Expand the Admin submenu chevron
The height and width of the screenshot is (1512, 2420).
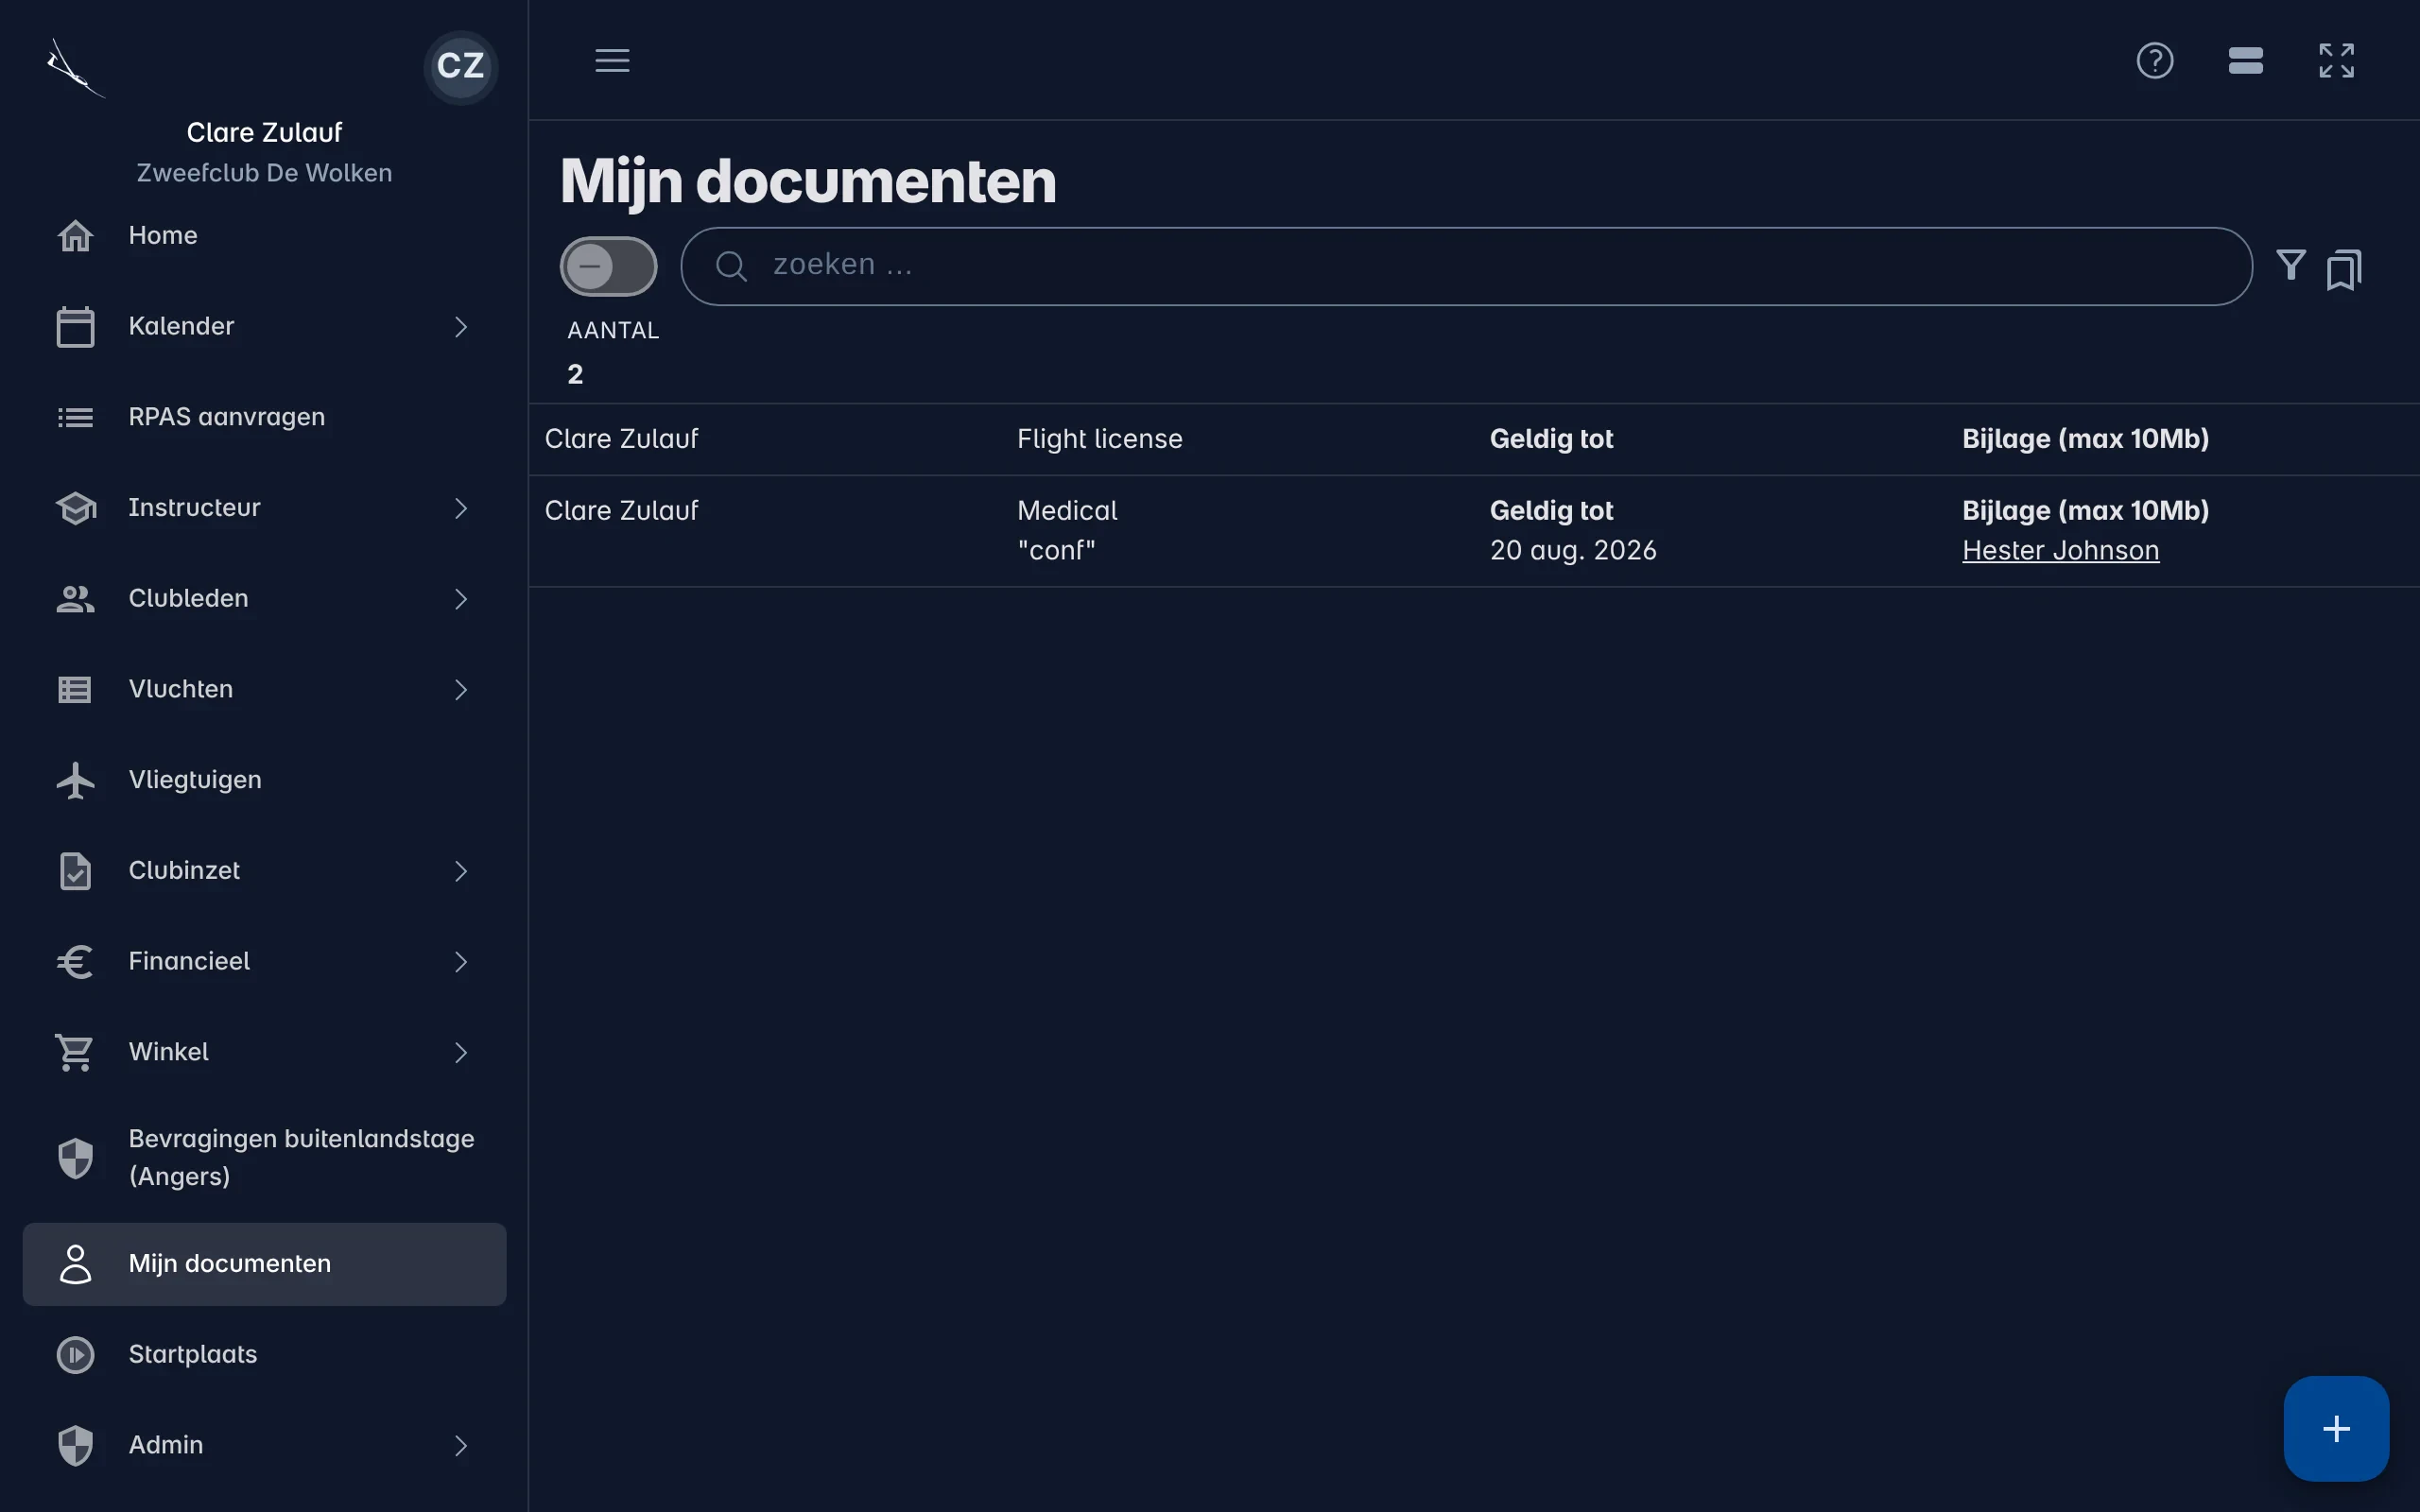tap(461, 1446)
